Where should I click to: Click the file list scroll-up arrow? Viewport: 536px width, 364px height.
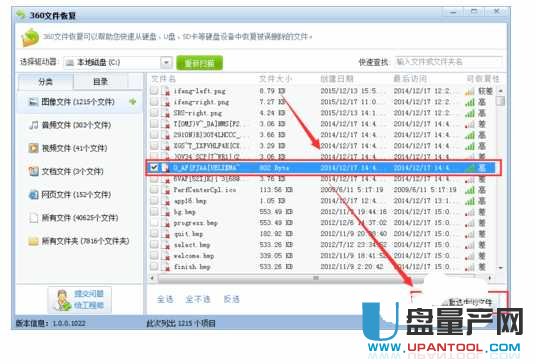500,91
